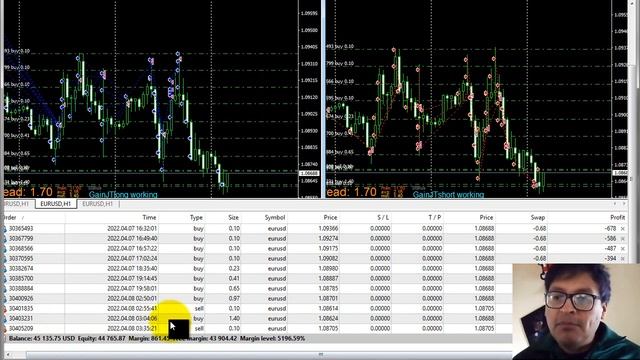This screenshot has height=360, width=640.
Task: Click the lot size 1.40 cell
Action: click(234, 318)
